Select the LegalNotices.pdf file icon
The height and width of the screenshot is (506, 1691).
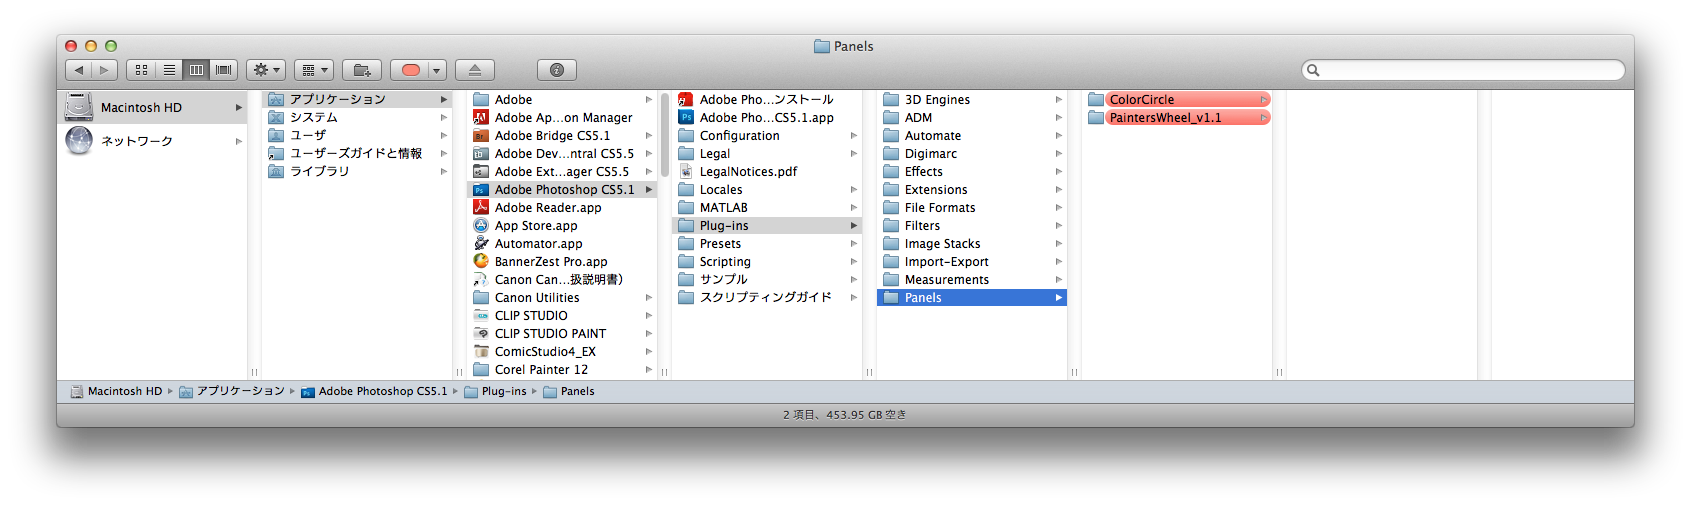(686, 171)
